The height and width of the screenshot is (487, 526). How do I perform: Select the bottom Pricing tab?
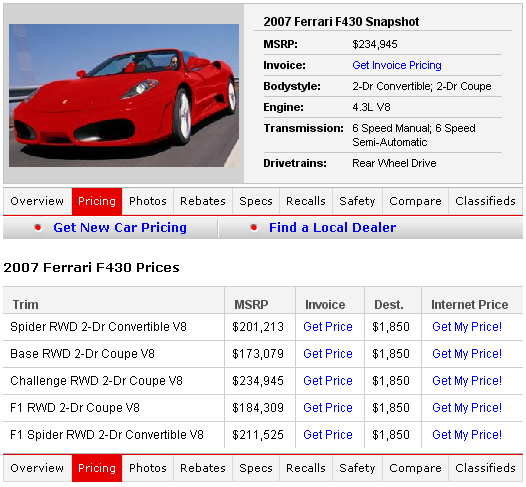[97, 468]
